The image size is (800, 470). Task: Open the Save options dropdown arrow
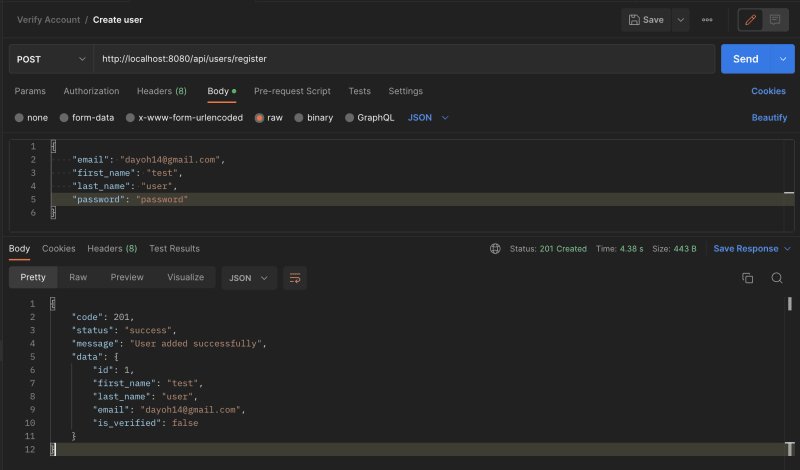click(x=681, y=20)
